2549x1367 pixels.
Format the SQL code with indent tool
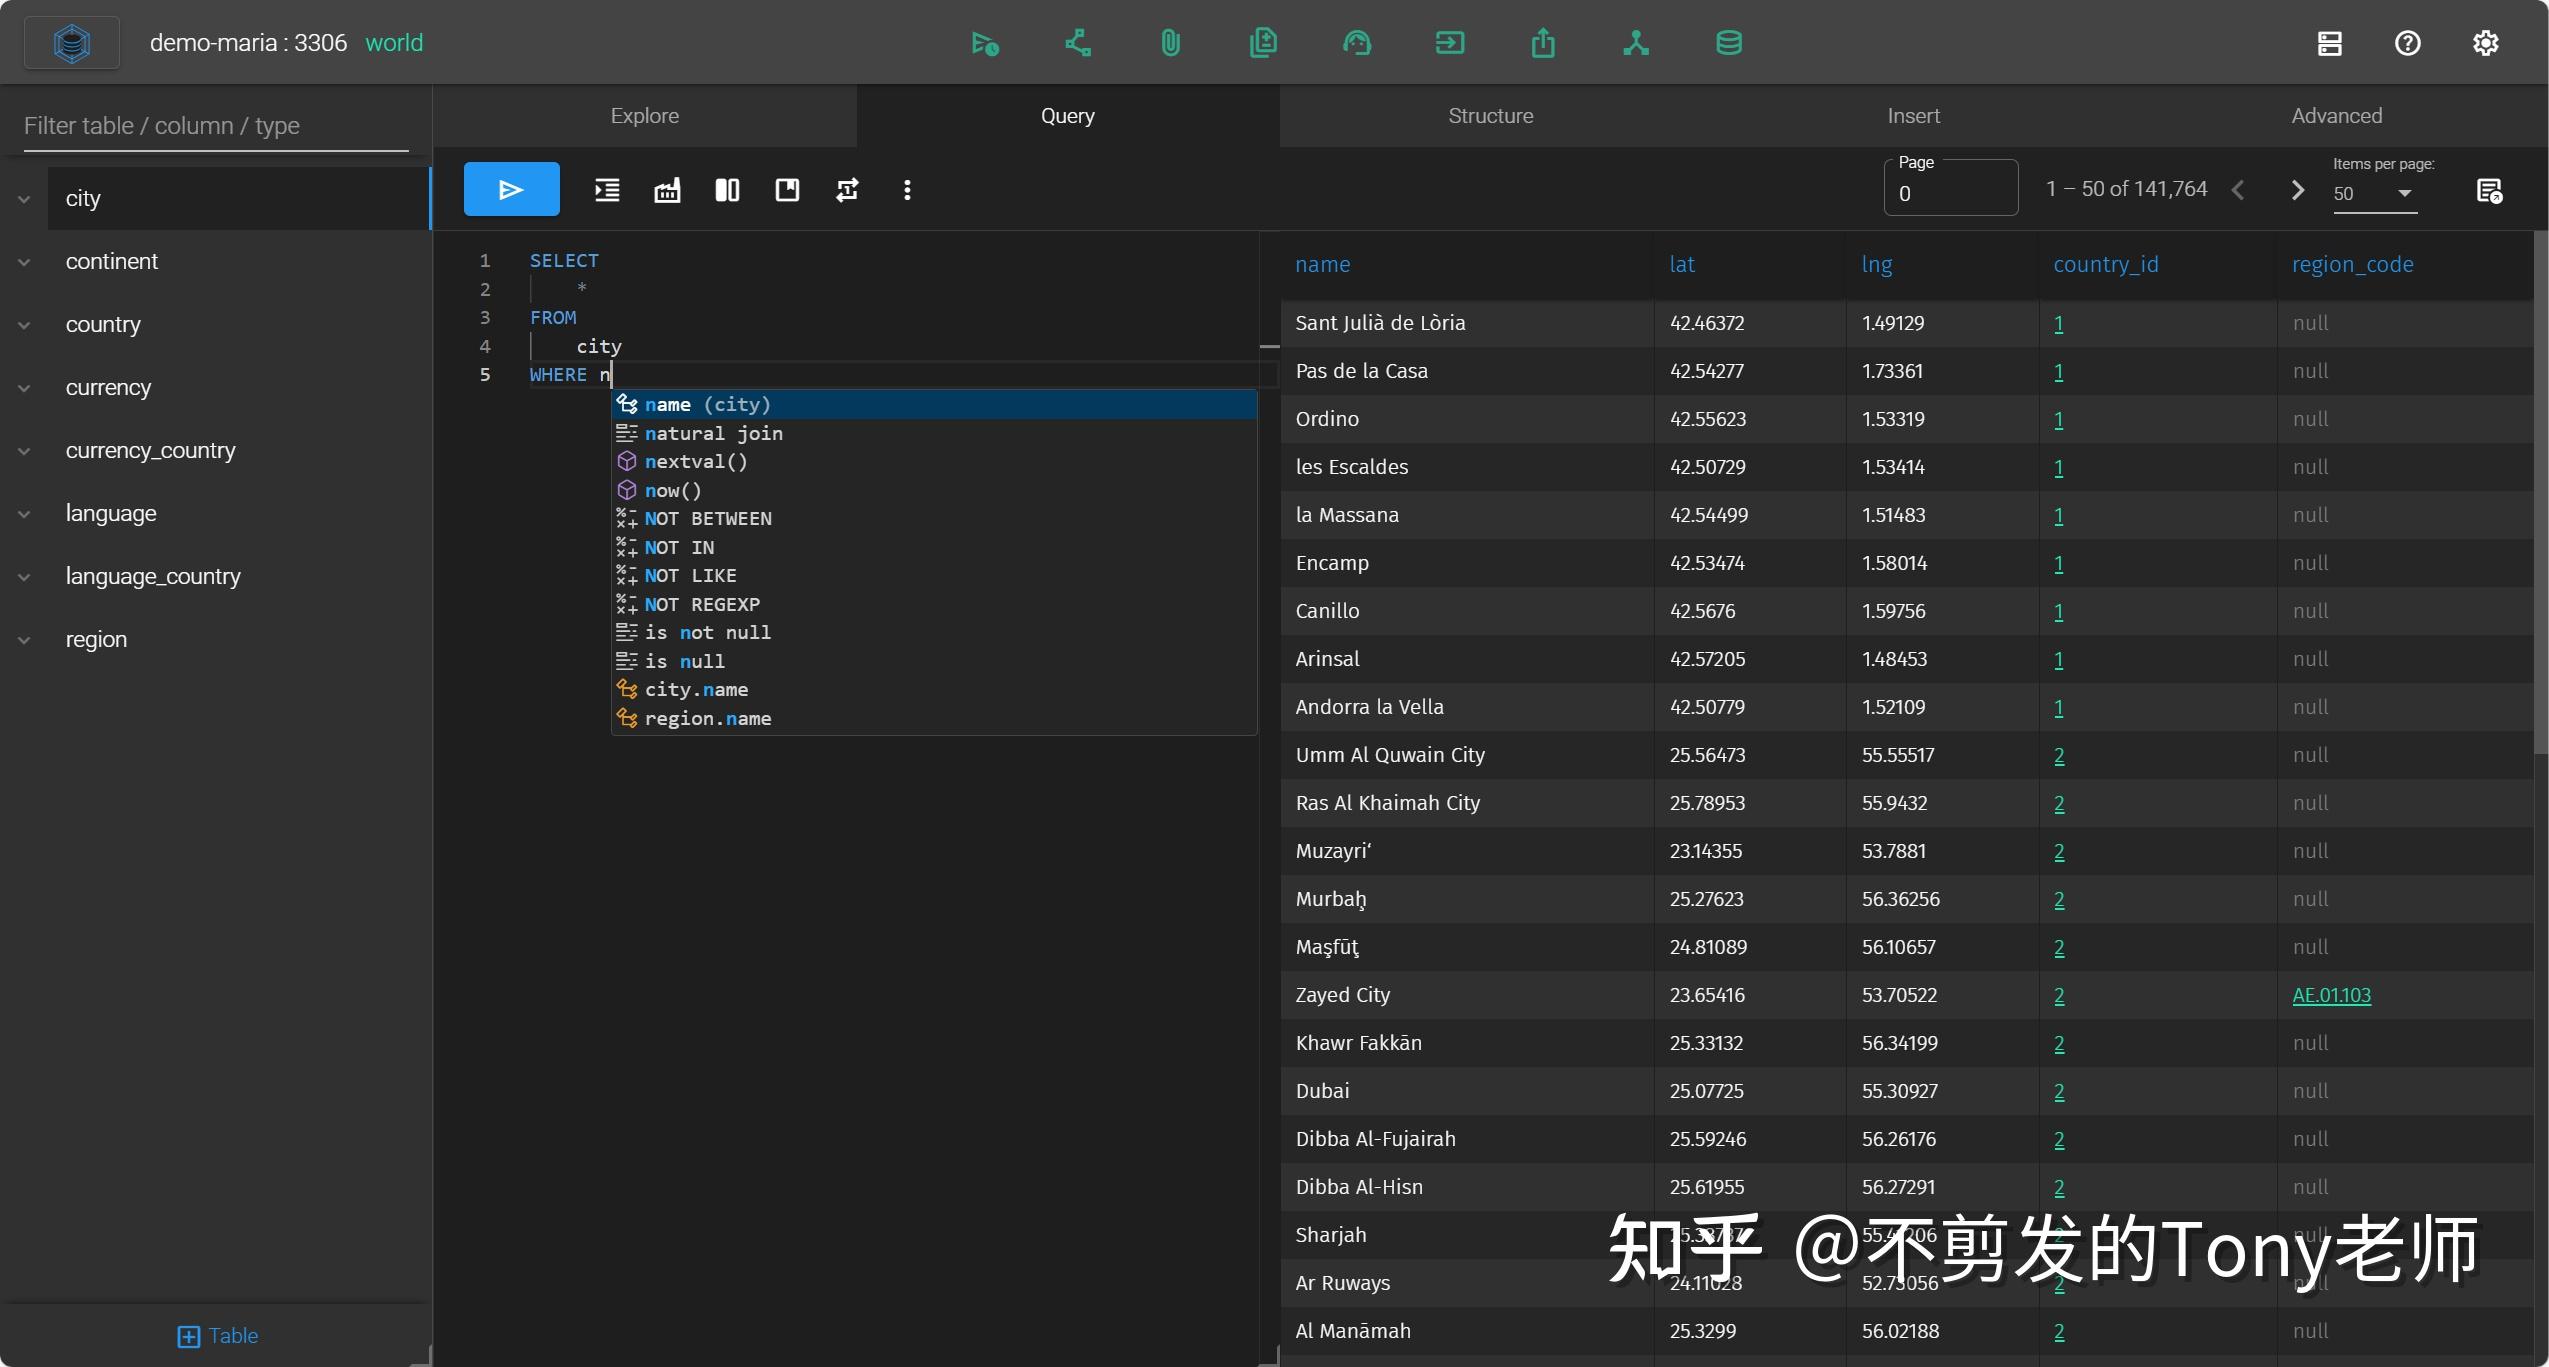coord(606,190)
